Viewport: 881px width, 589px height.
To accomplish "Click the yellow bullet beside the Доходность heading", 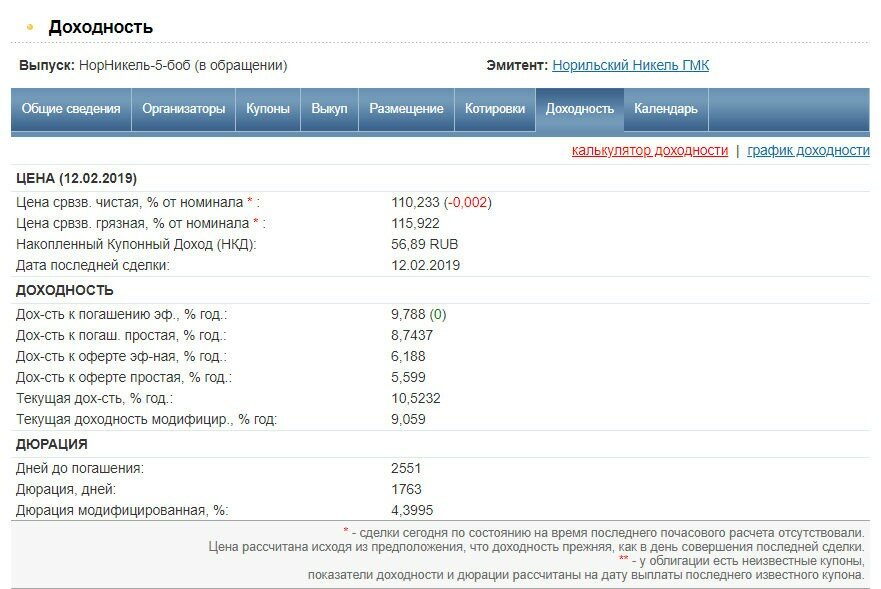I will click(30, 27).
